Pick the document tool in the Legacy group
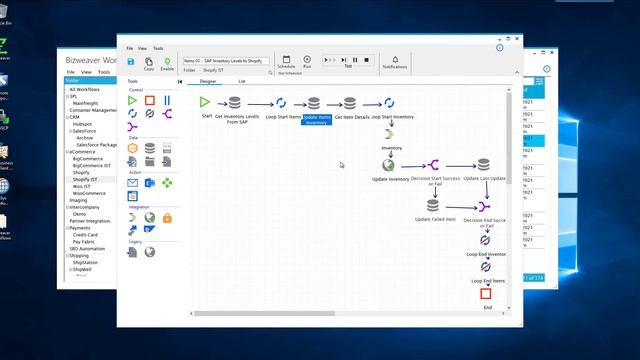 point(132,252)
